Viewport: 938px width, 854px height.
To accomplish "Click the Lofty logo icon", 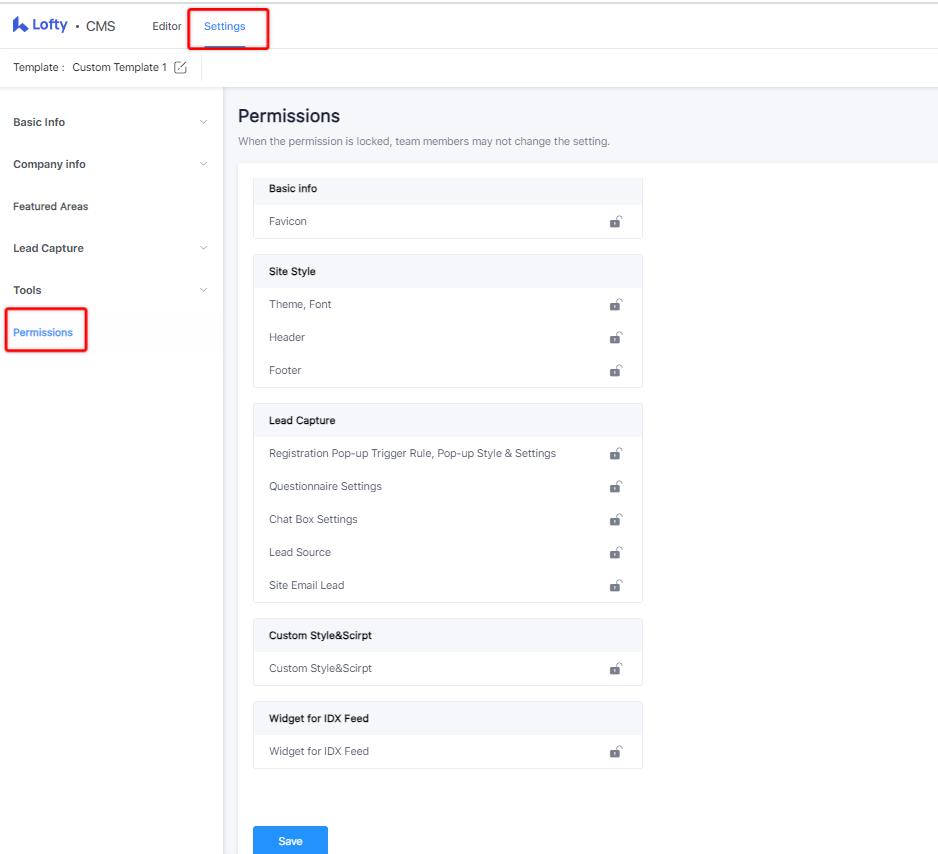I will pos(20,25).
